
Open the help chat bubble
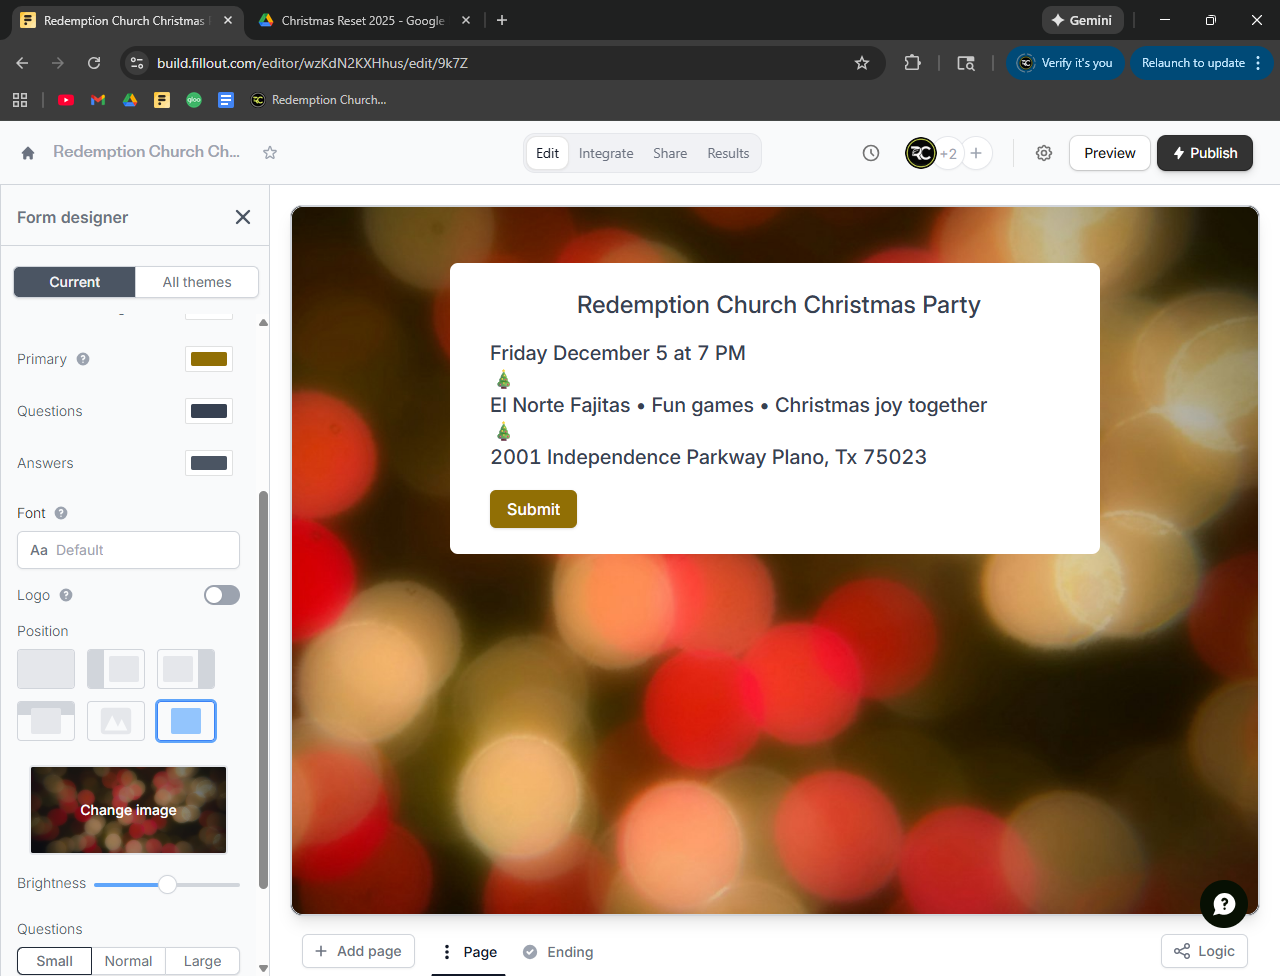[1223, 904]
